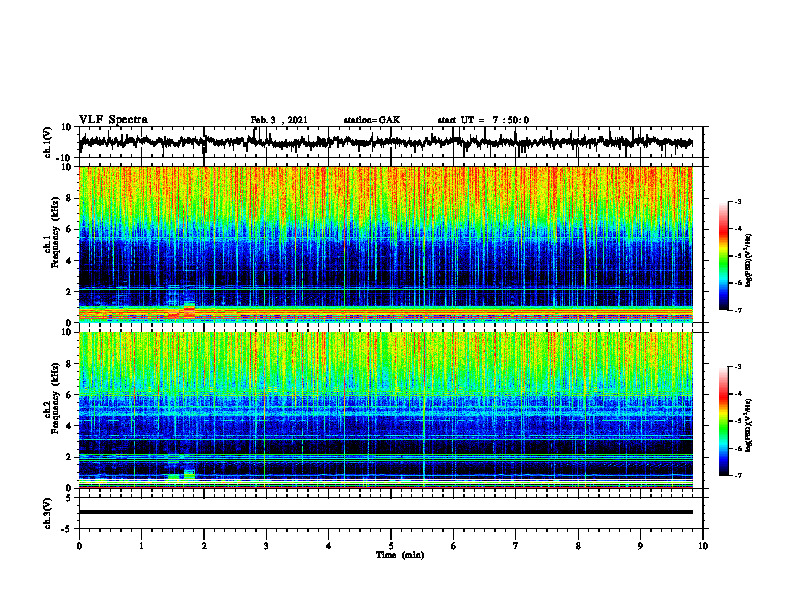Click the ch.1 frequency tick label "4"
The width and height of the screenshot is (792, 612).
coord(69,260)
